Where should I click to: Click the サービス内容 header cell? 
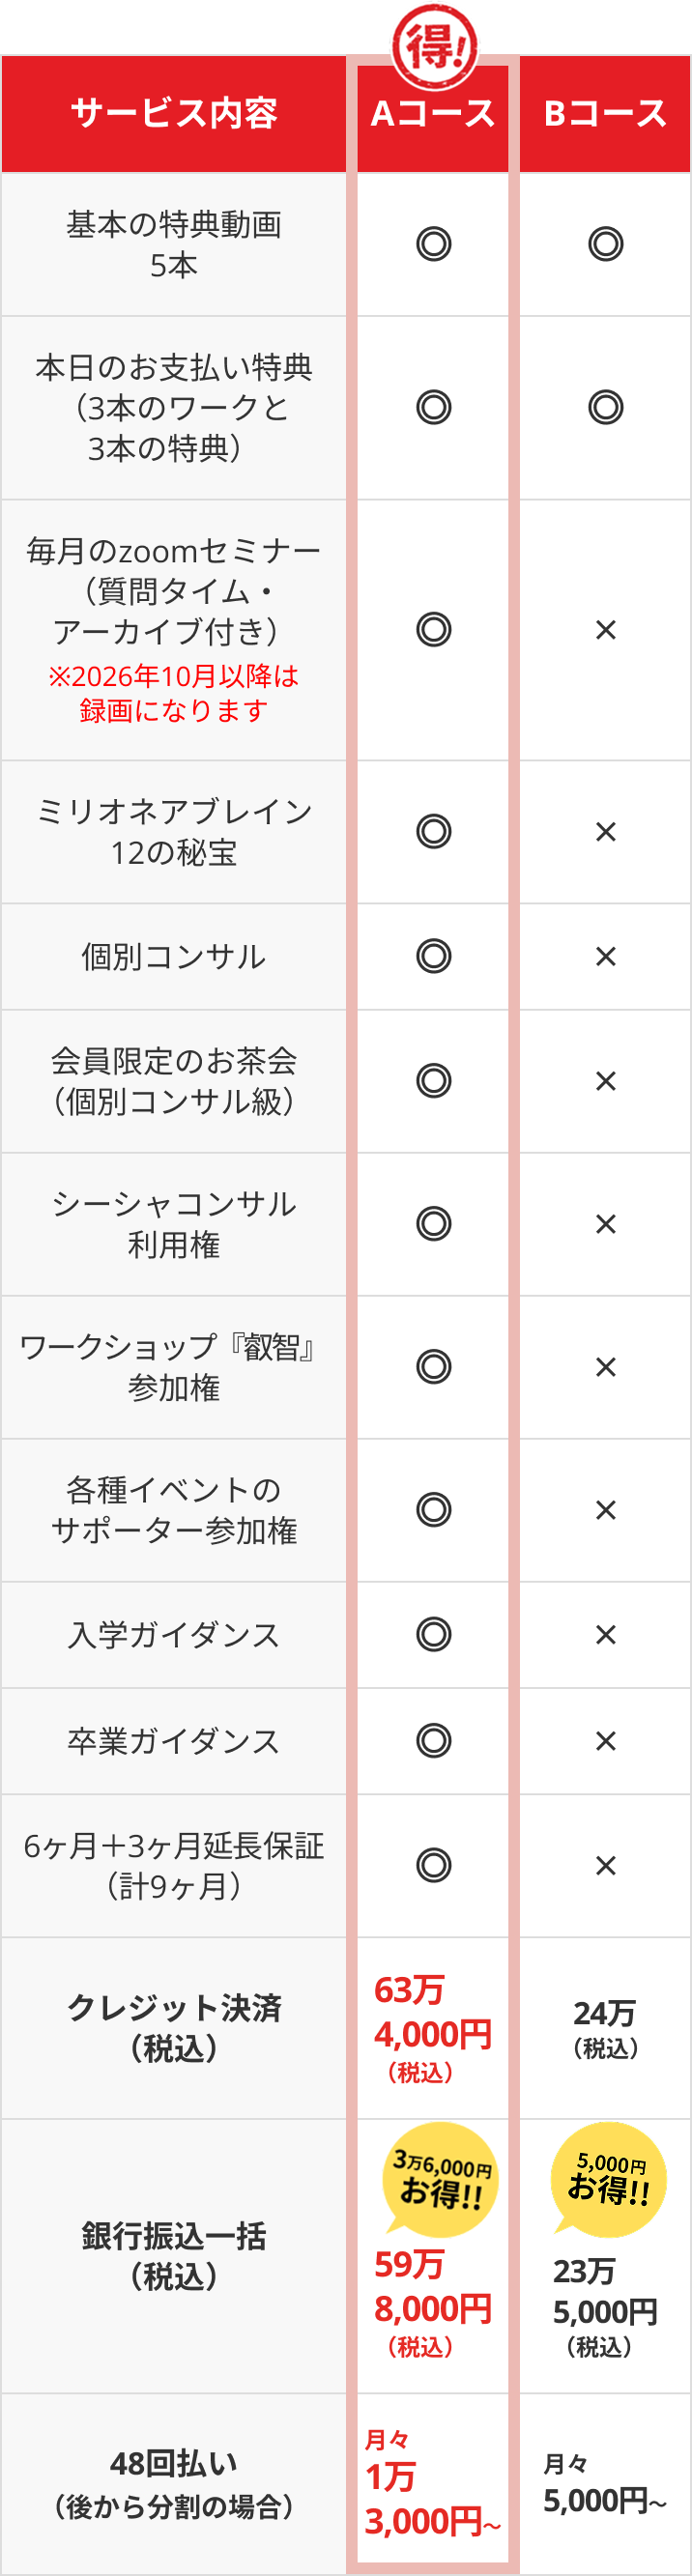[x=174, y=114]
